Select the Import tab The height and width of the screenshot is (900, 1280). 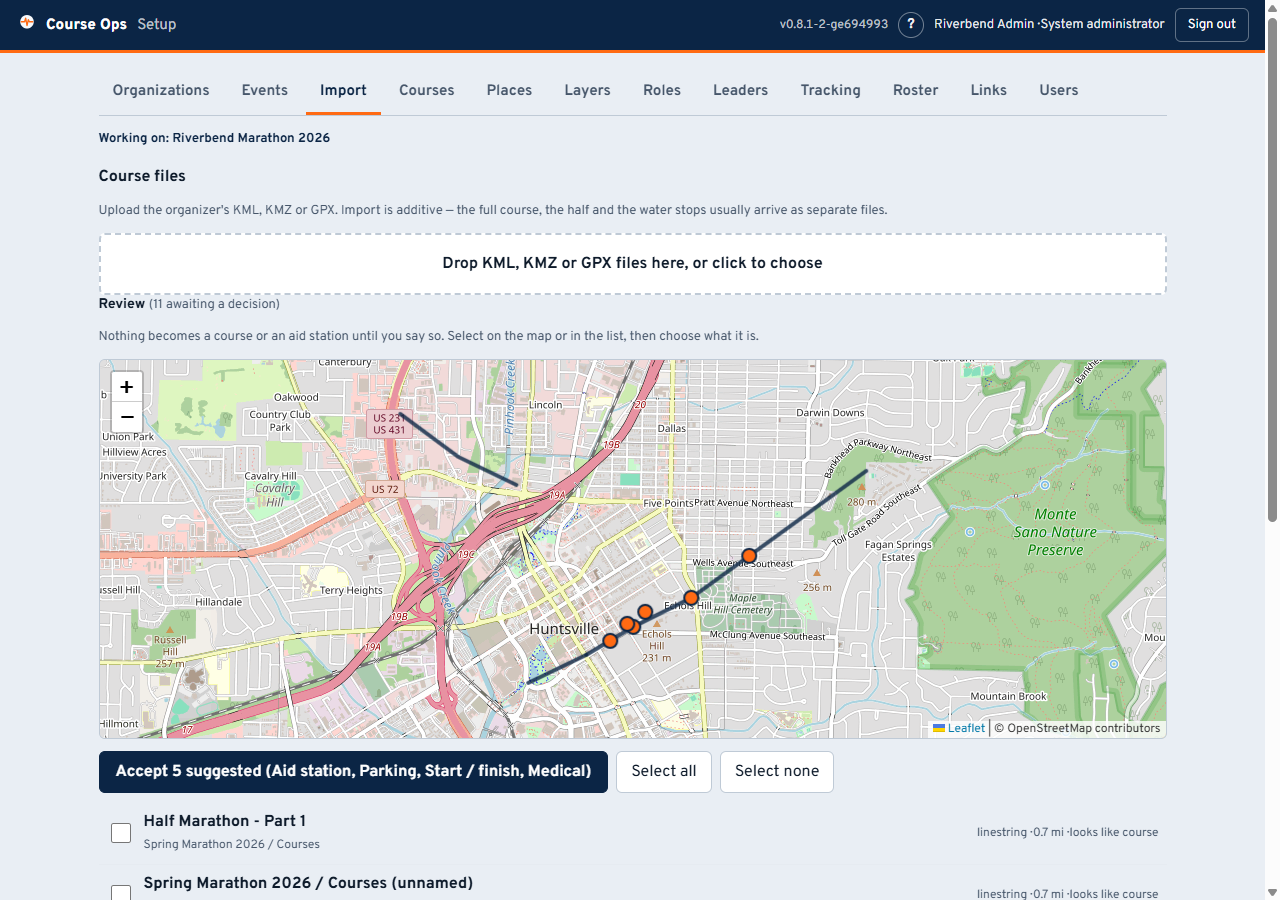343,90
